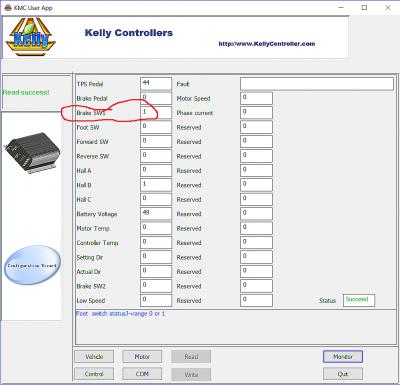The height and width of the screenshot is (385, 400).
Task: Click the KMC User App title icon
Action: (x=8, y=8)
